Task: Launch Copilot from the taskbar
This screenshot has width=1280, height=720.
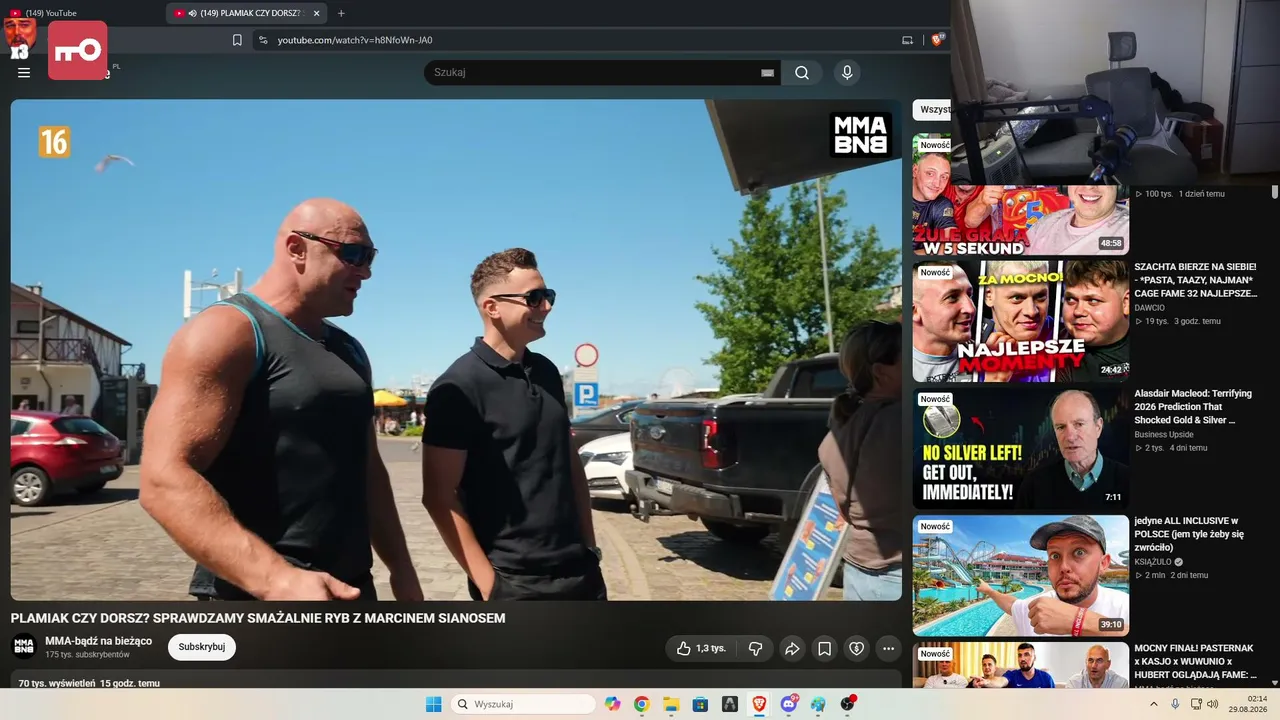Action: (613, 704)
